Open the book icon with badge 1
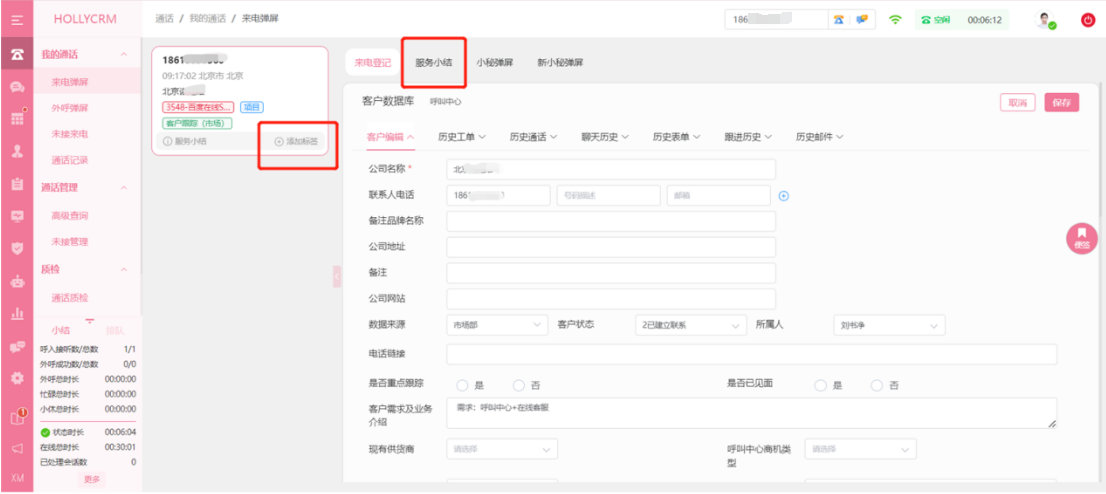Viewport: 1106px width, 494px height. (18, 416)
